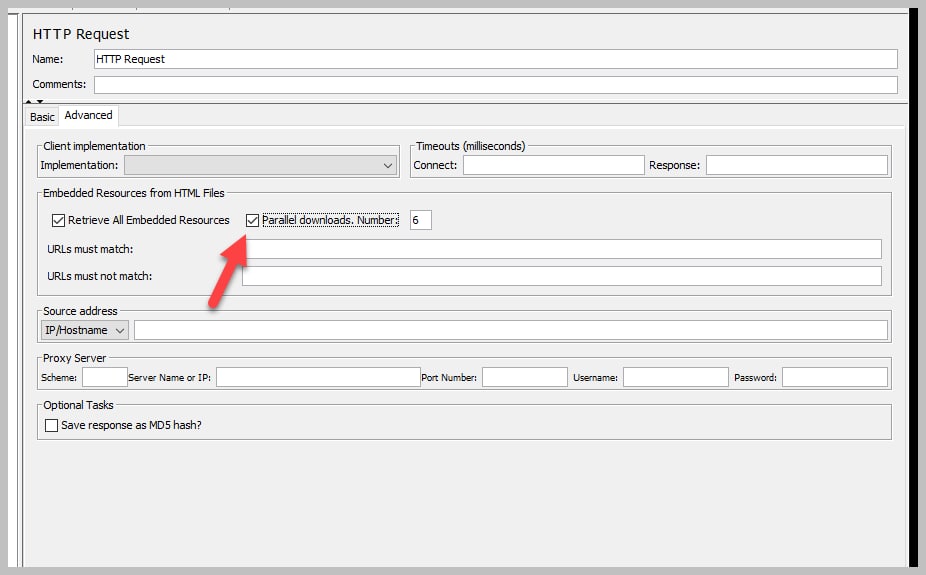Click the proxy Username field

[676, 377]
